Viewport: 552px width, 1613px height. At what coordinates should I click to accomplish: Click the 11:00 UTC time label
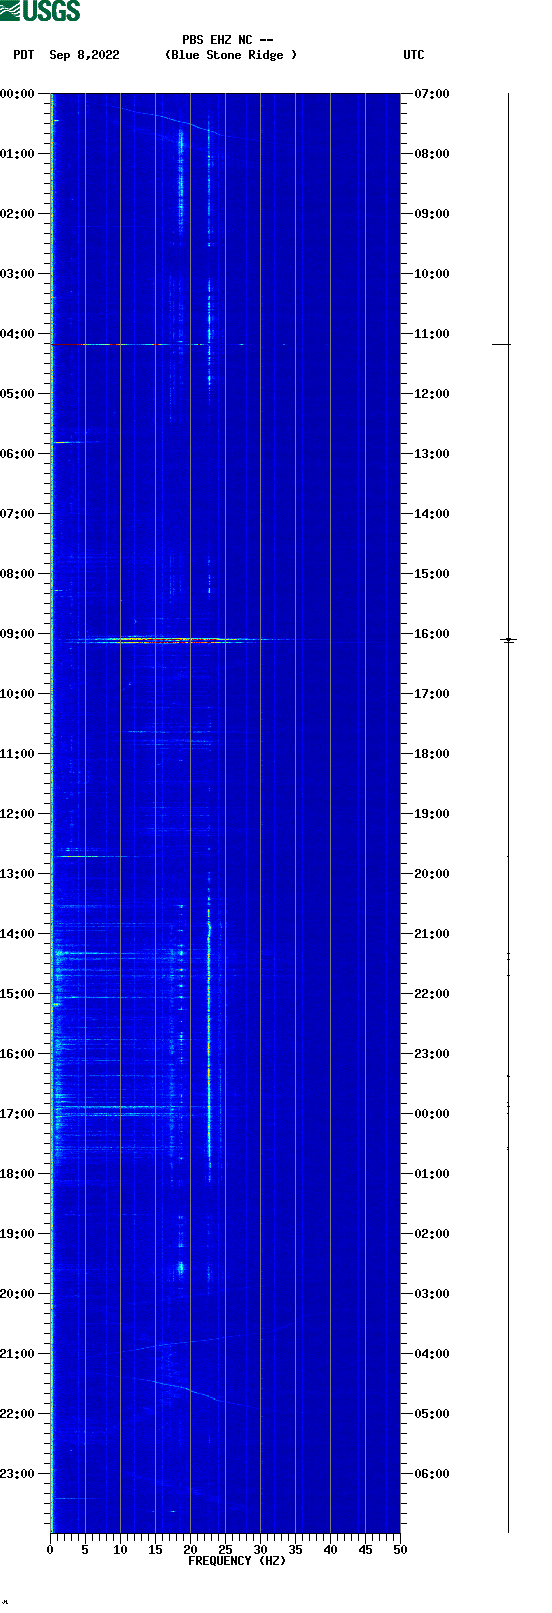click(x=432, y=334)
